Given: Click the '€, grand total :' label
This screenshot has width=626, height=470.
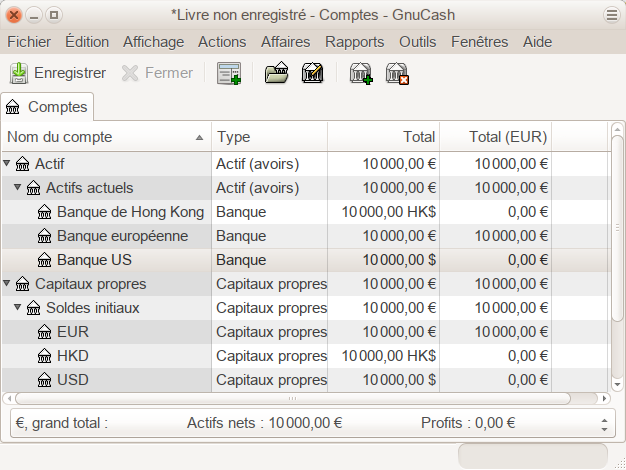Looking at the screenshot, I should pos(61,423).
